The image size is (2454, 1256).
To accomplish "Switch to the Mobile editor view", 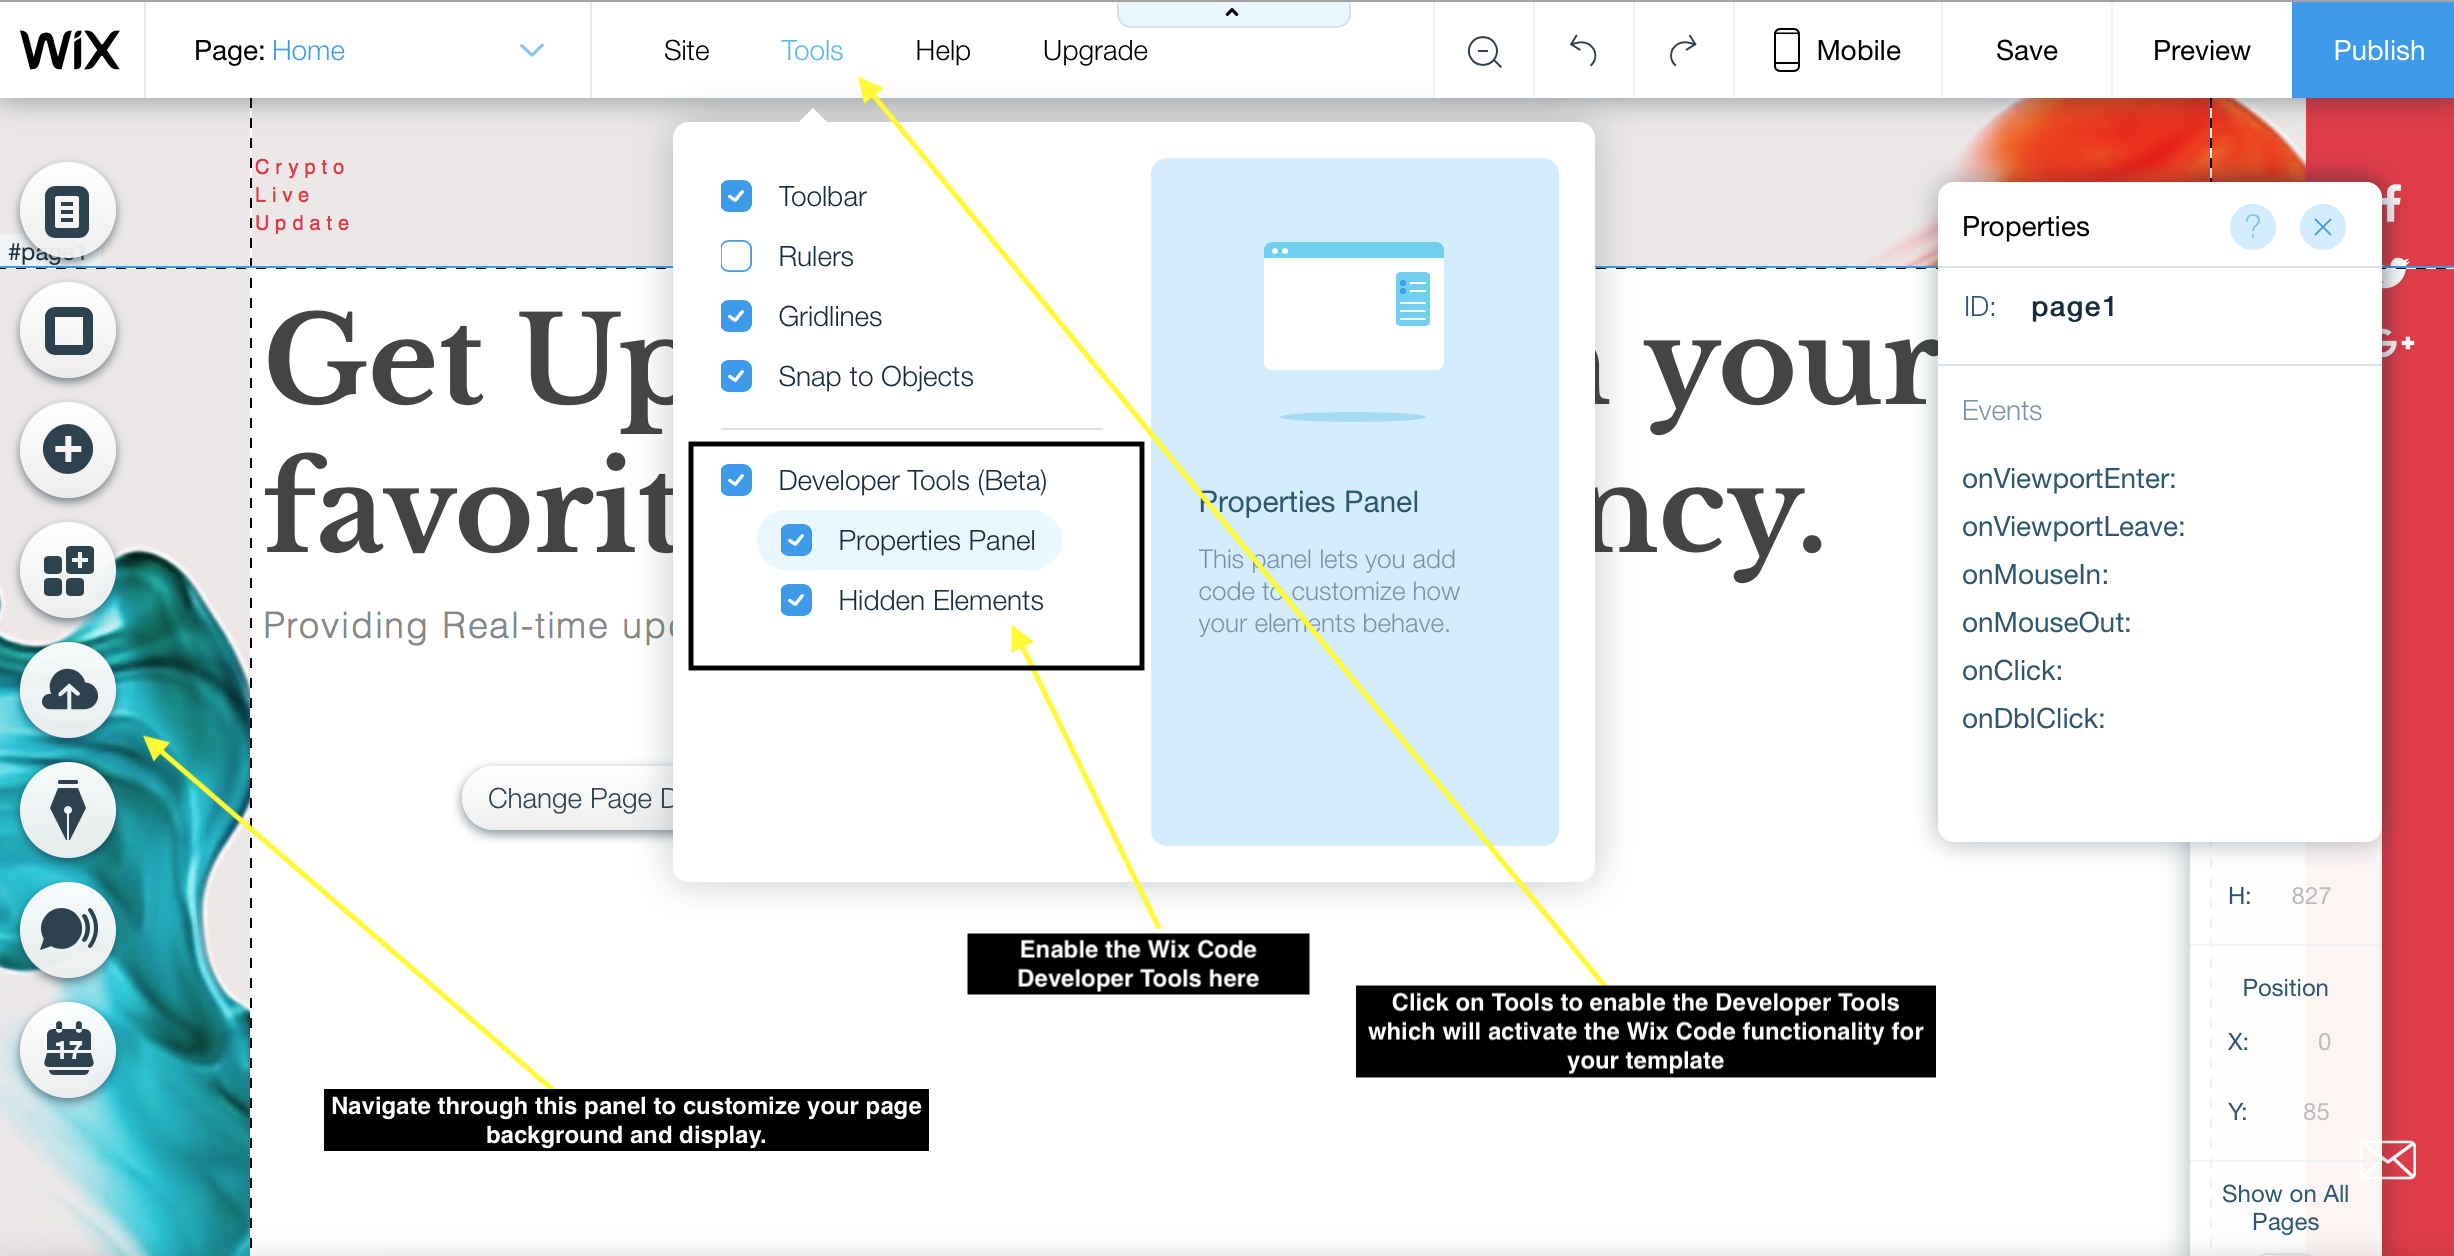I will [x=1837, y=50].
